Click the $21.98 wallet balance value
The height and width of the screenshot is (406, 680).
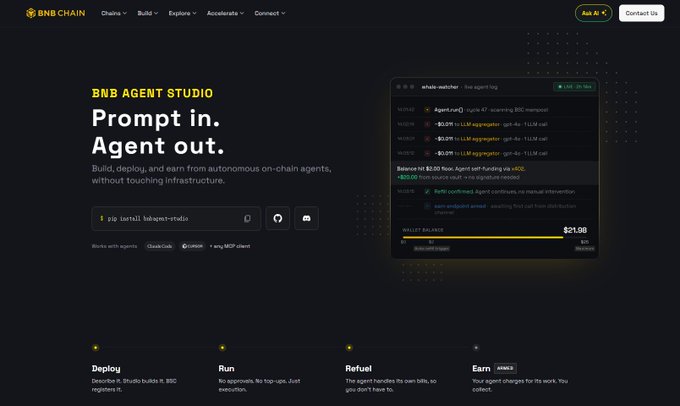(x=575, y=230)
